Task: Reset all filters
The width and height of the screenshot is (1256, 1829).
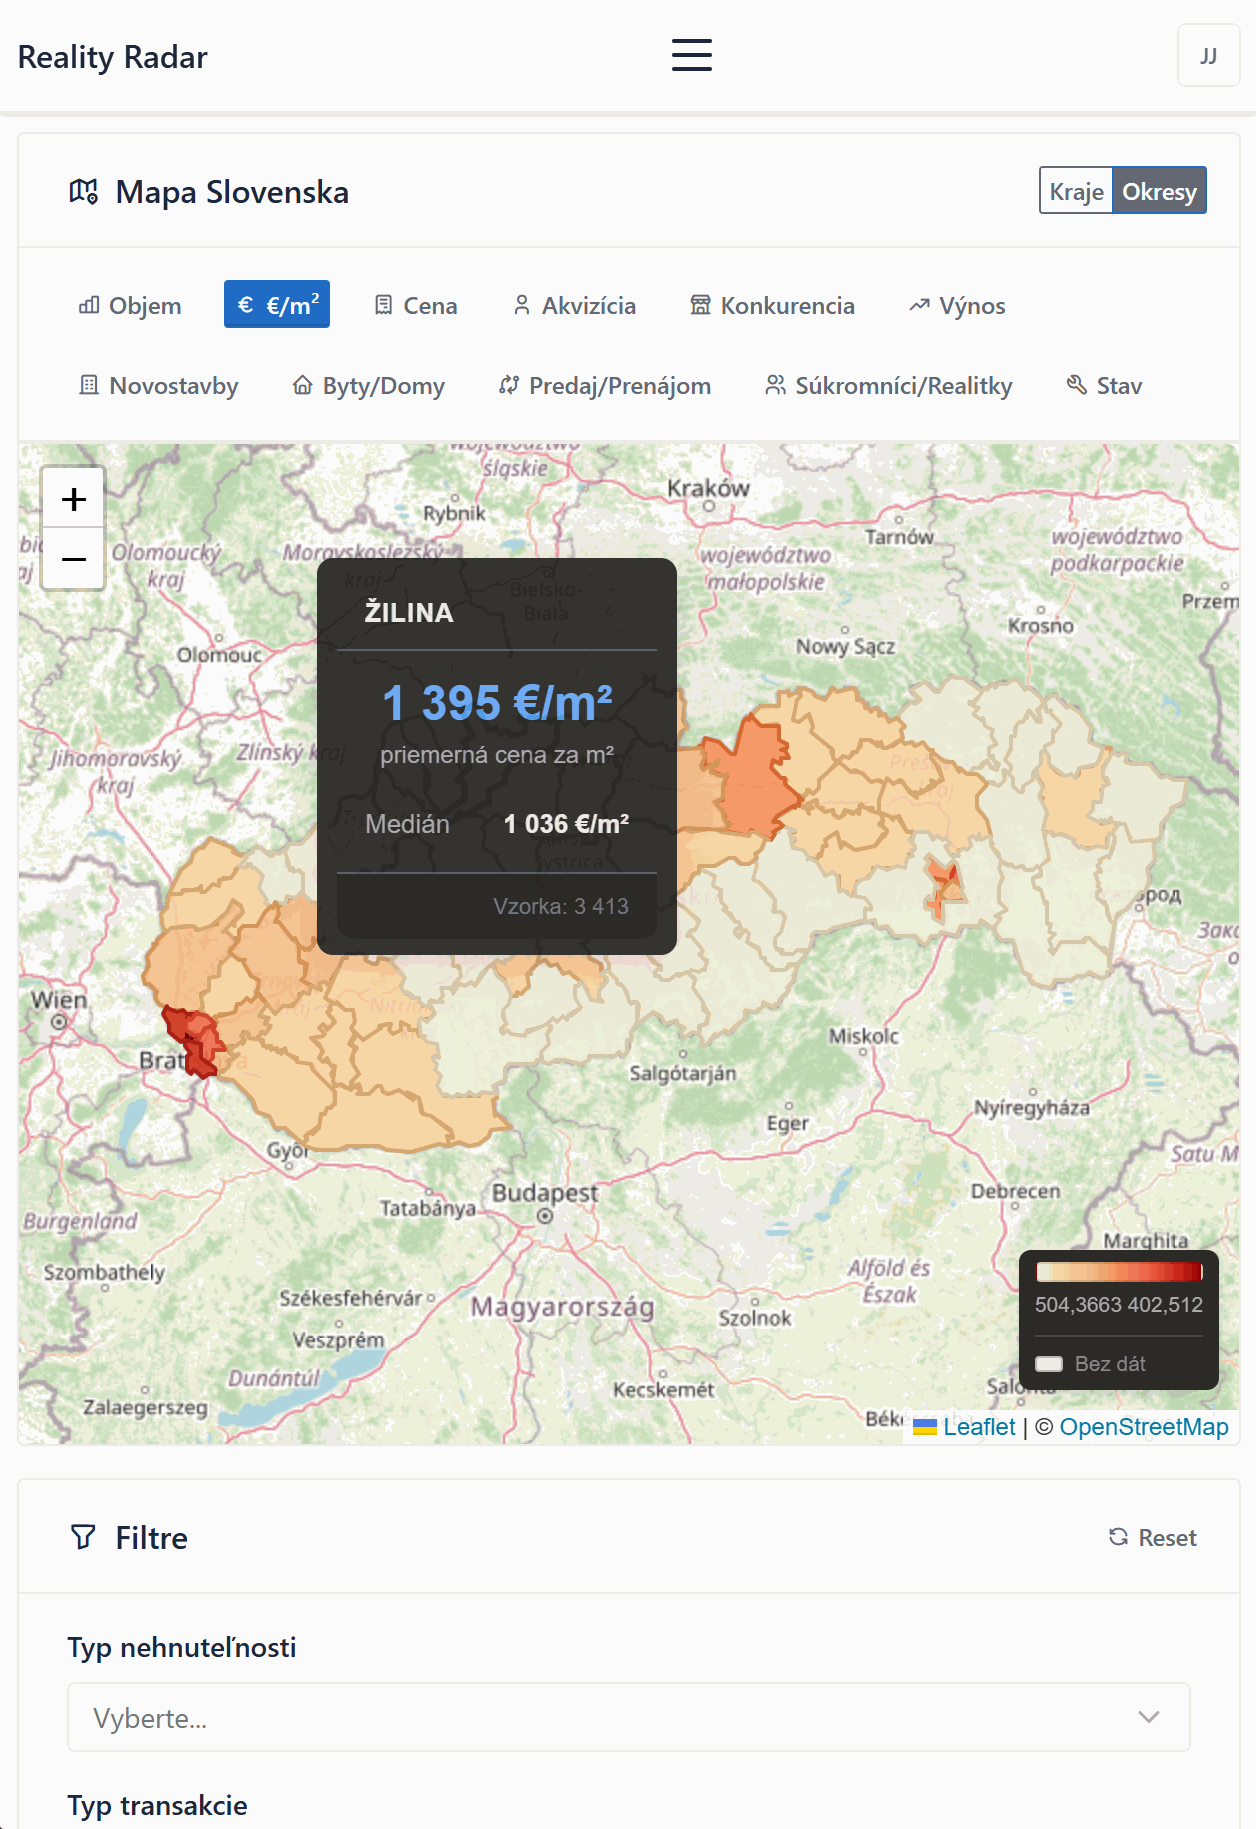Action: 1152,1537
